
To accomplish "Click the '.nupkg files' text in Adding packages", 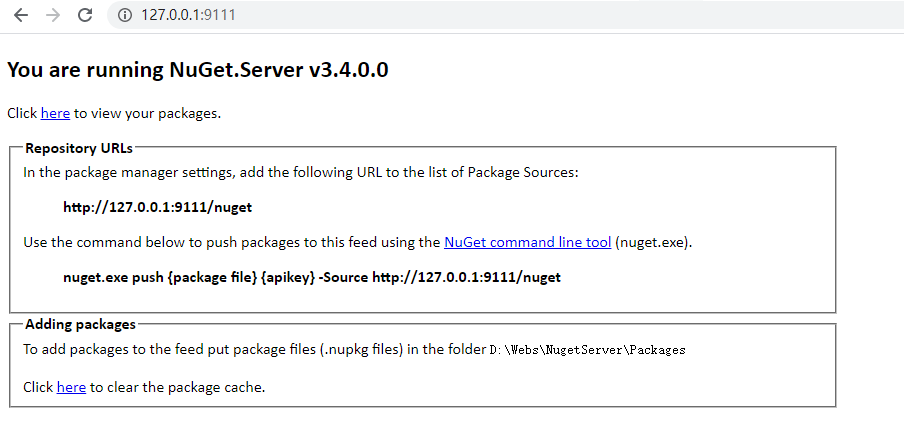I will (361, 349).
